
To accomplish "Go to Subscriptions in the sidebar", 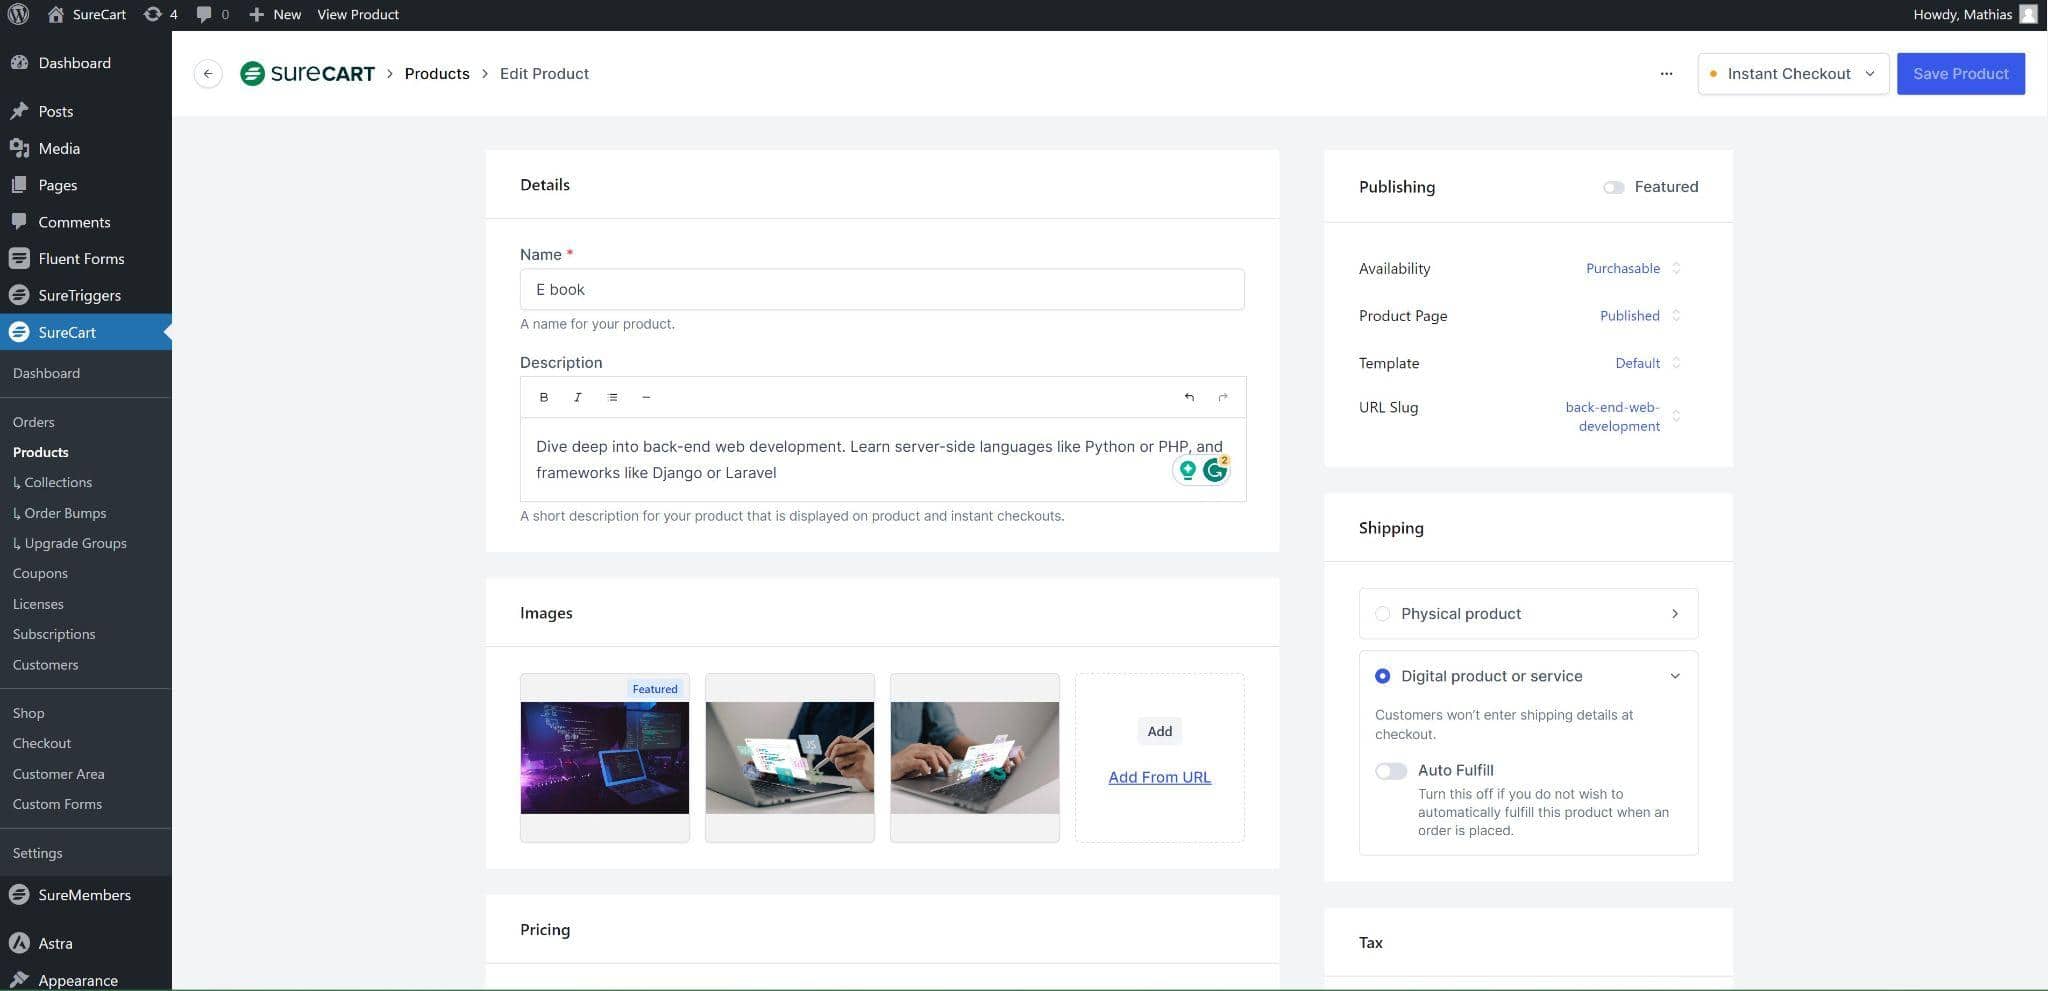I will point(54,634).
